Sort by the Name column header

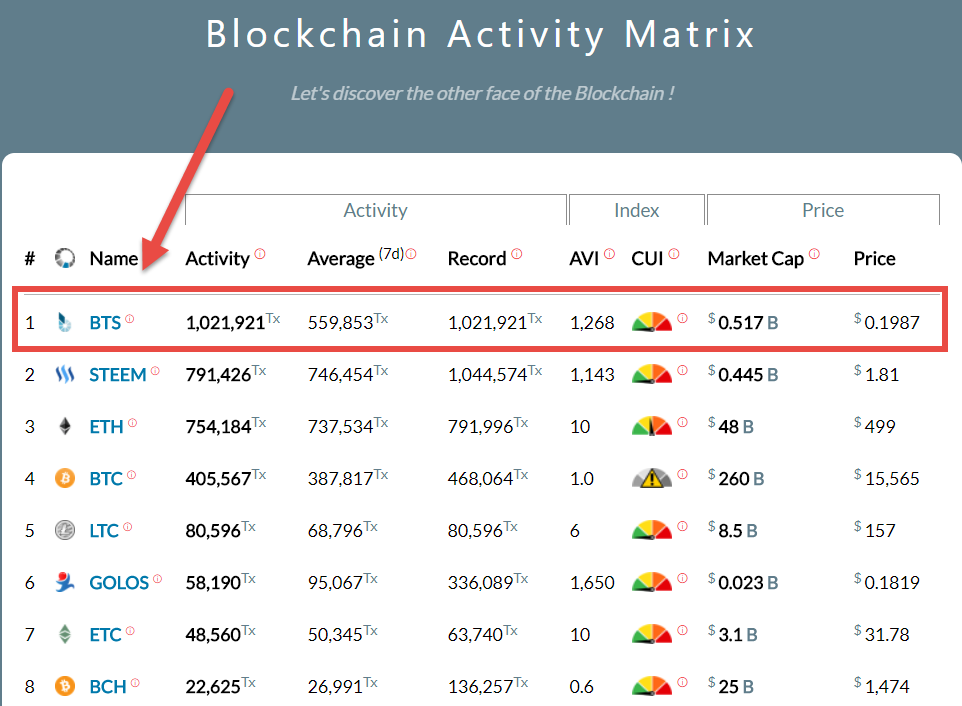pyautogui.click(x=114, y=258)
